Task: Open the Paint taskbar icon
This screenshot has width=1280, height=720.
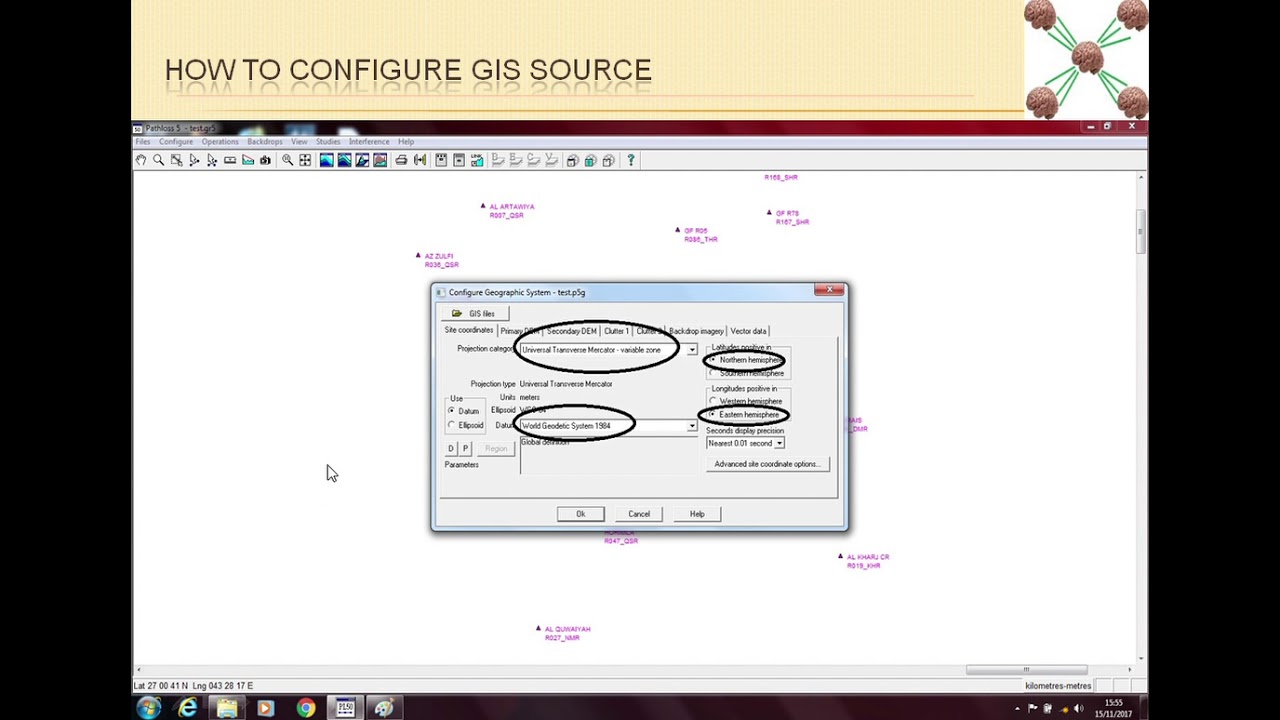Action: pyautogui.click(x=384, y=708)
